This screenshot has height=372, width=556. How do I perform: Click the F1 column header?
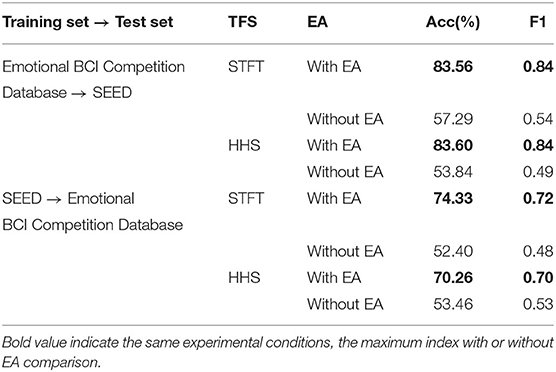pyautogui.click(x=538, y=22)
